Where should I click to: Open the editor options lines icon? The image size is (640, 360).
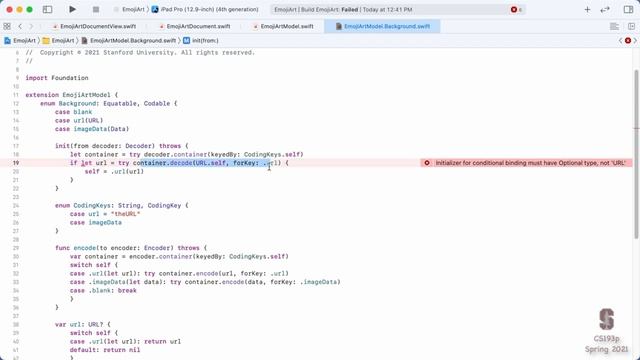(614, 26)
